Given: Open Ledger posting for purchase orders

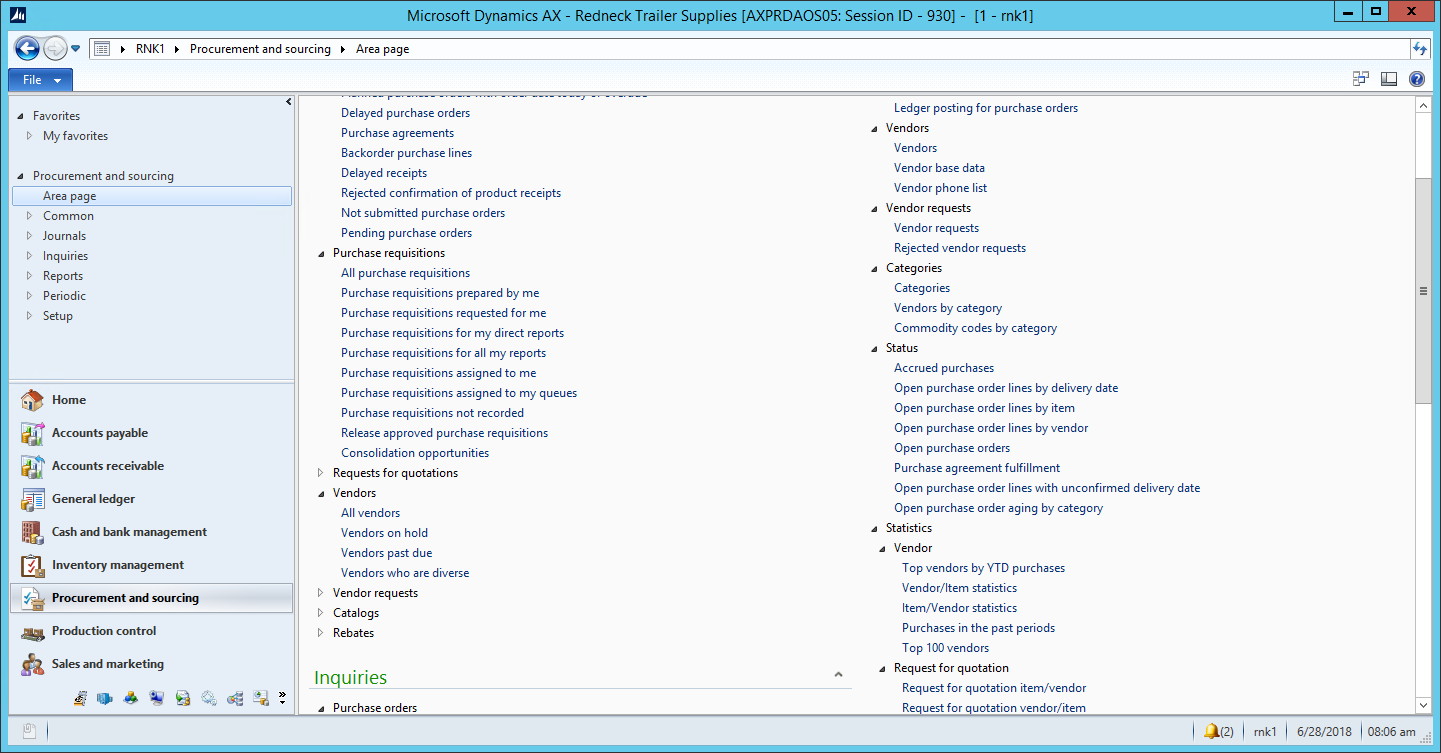Looking at the screenshot, I should click(x=986, y=108).
